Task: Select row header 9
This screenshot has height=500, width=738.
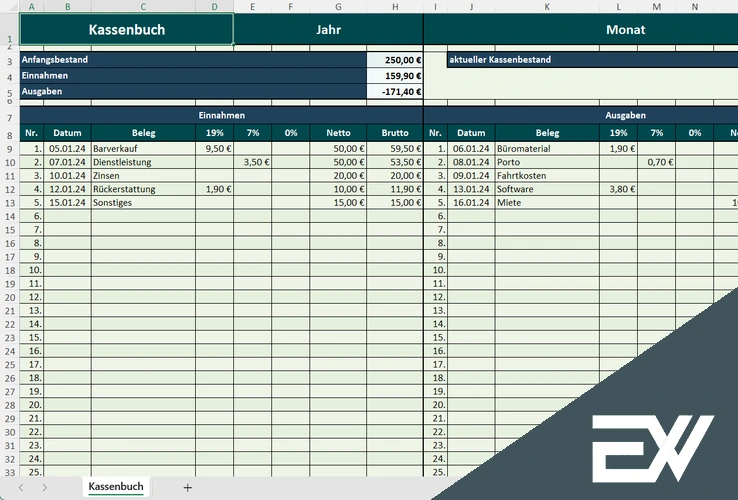Action: (10, 149)
